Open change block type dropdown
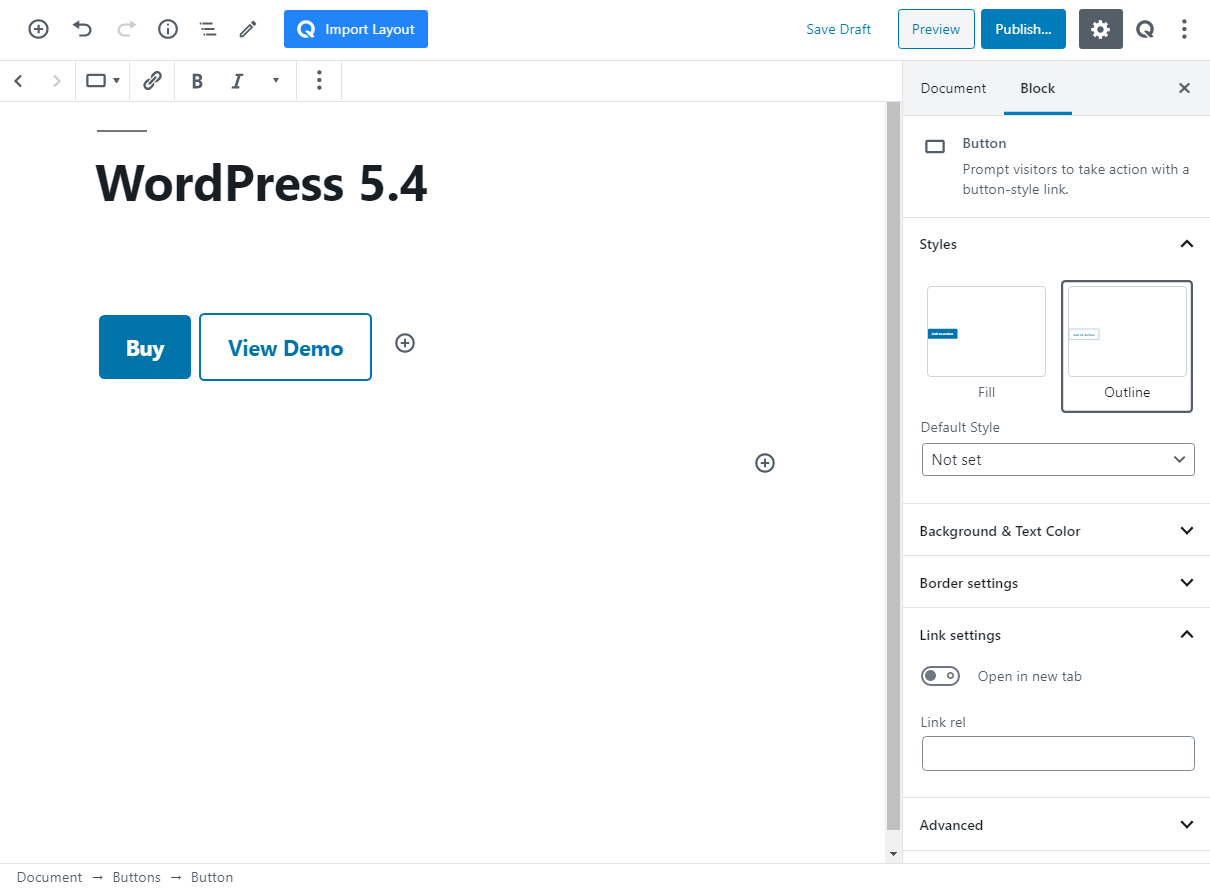1210x888 pixels. 102,81
